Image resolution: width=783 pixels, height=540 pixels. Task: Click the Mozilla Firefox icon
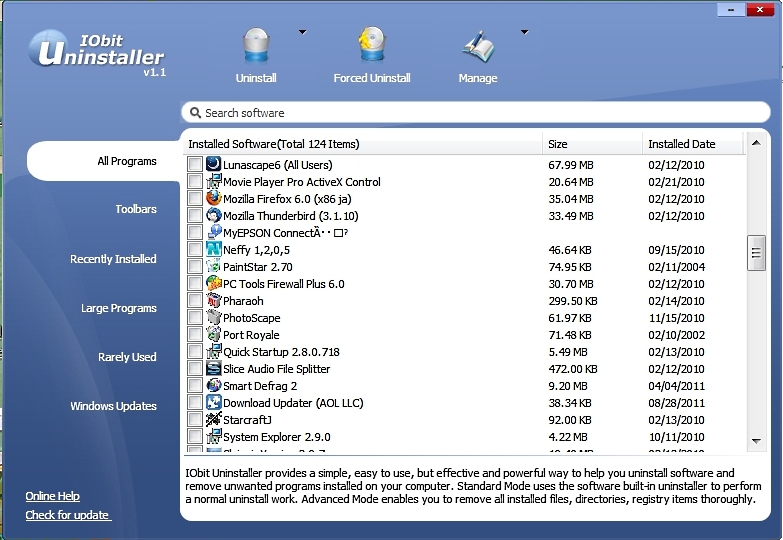pyautogui.click(x=214, y=198)
